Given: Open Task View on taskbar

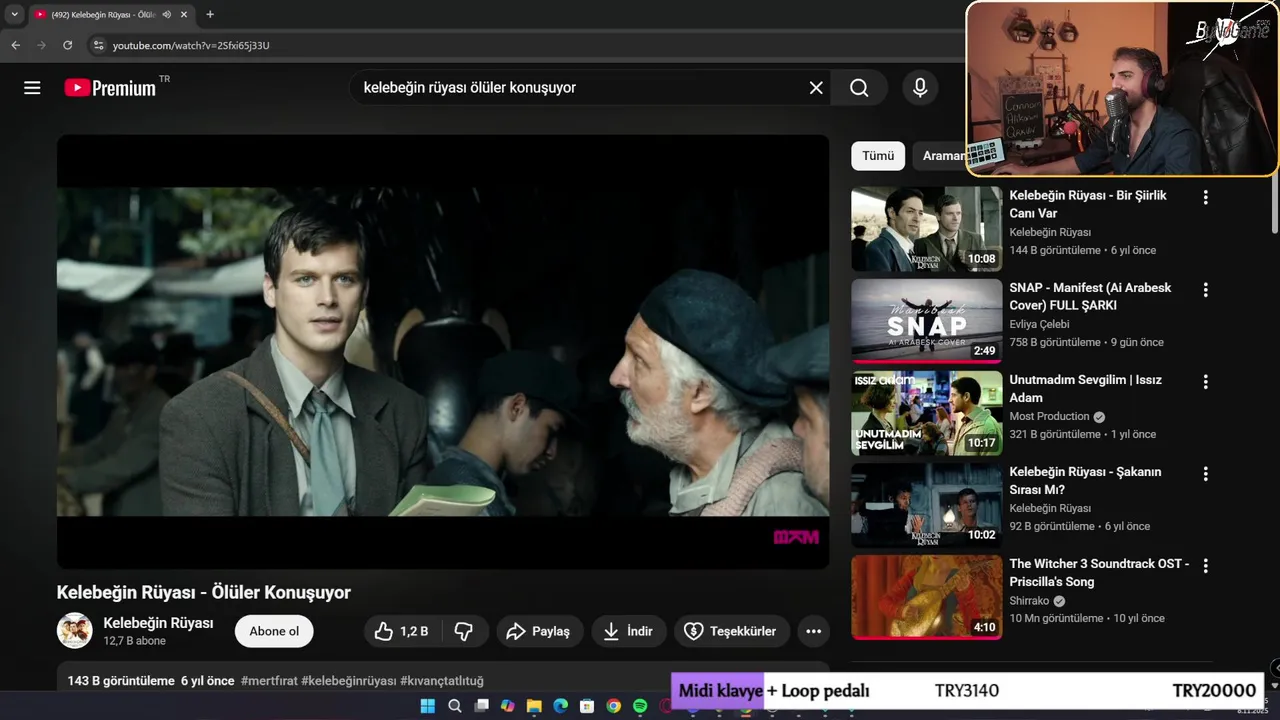Looking at the screenshot, I should point(481,706).
